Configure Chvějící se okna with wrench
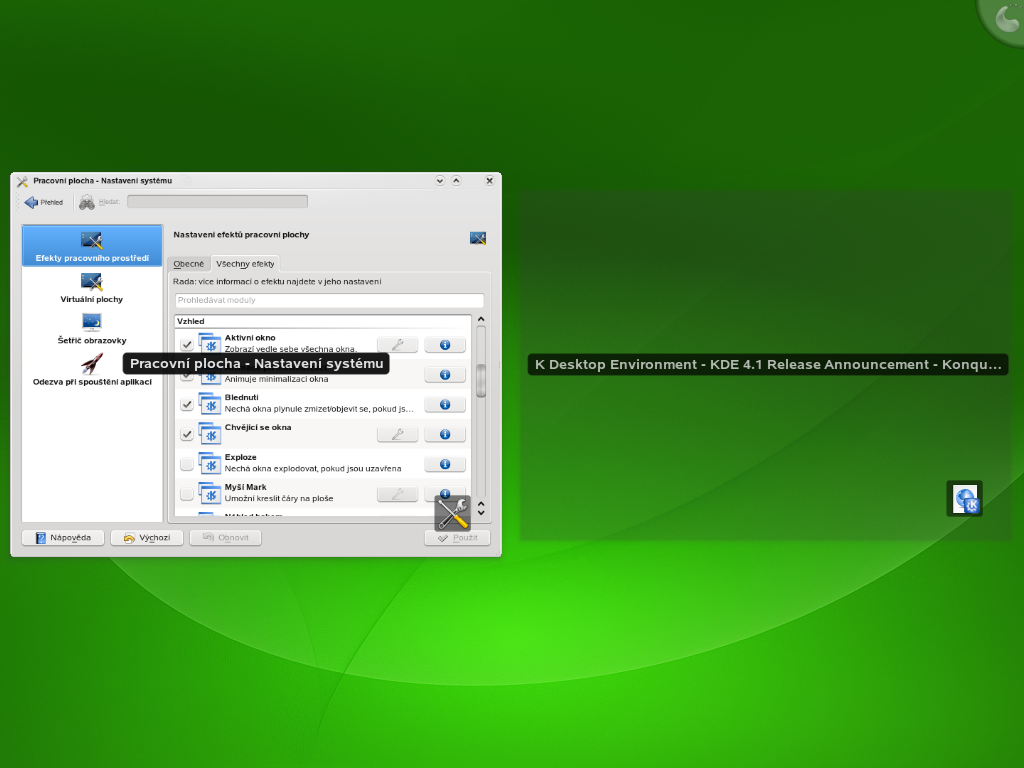1024x768 pixels. pos(397,434)
